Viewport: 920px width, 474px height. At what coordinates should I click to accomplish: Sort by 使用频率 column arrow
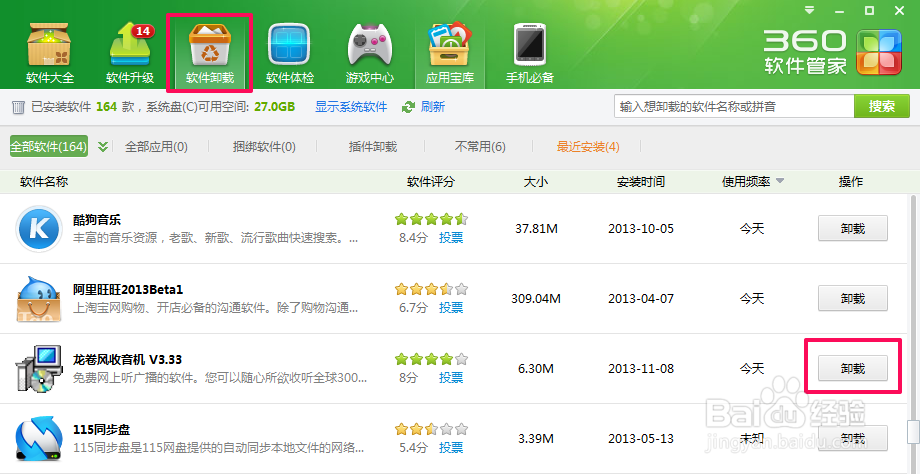[780, 181]
